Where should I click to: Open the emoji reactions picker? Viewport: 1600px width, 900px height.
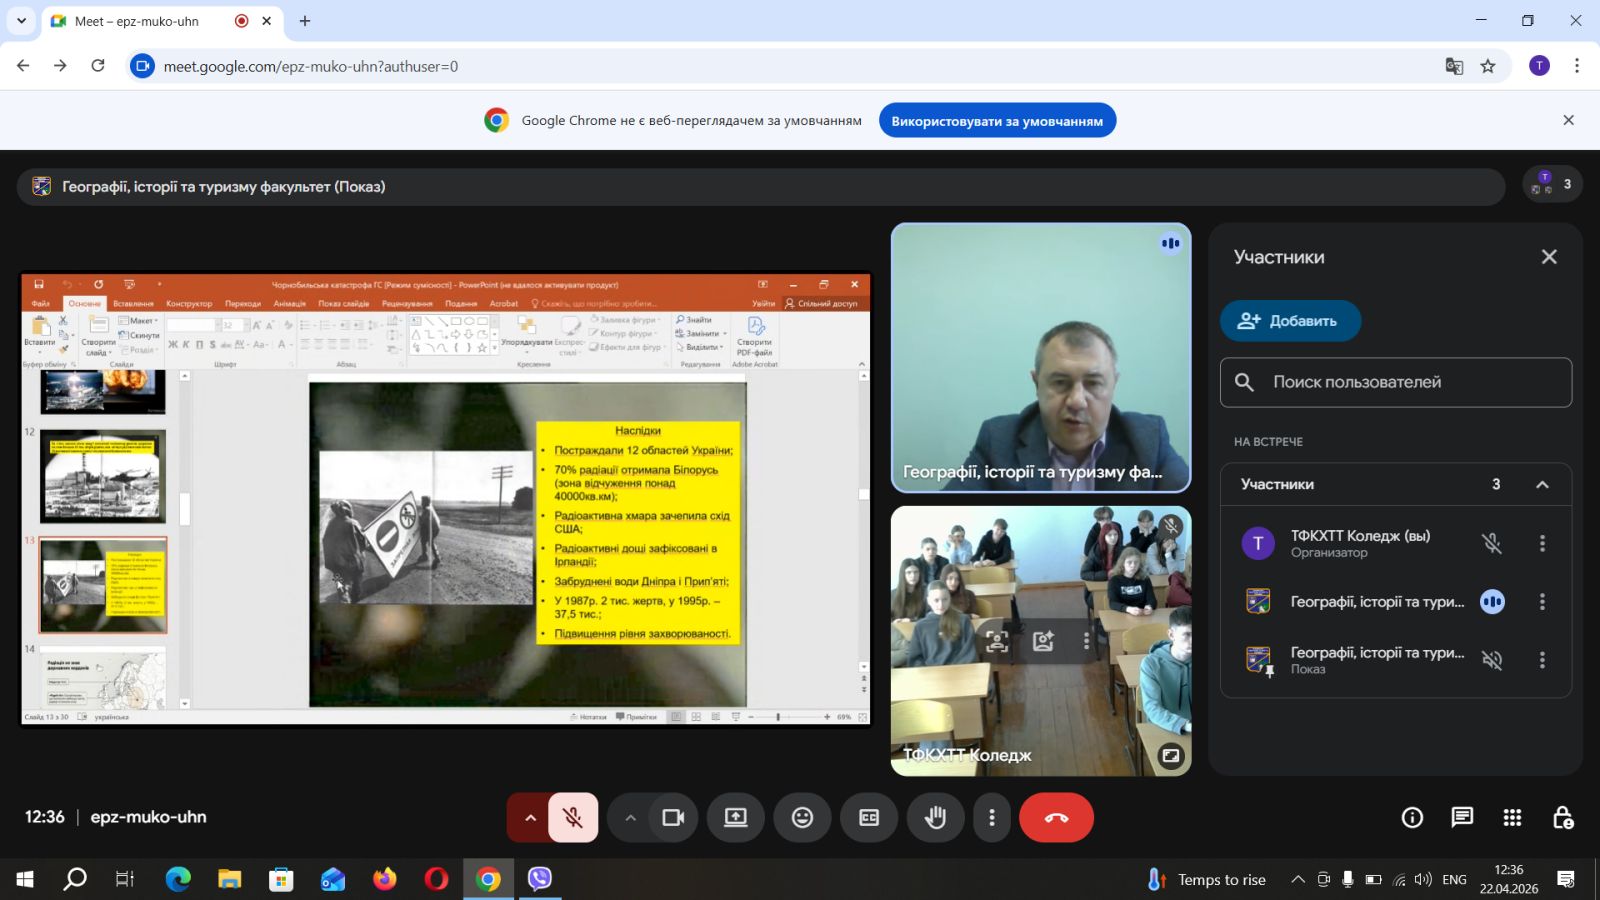coord(802,818)
